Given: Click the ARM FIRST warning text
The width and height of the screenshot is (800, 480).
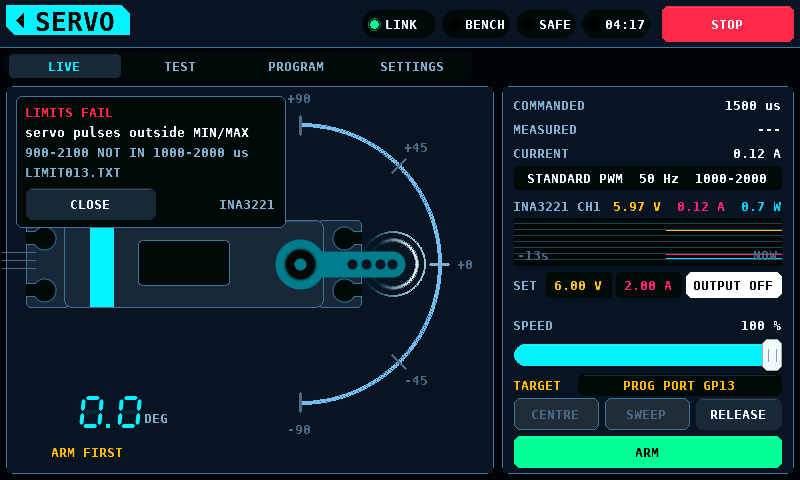Looking at the screenshot, I should [x=87, y=452].
